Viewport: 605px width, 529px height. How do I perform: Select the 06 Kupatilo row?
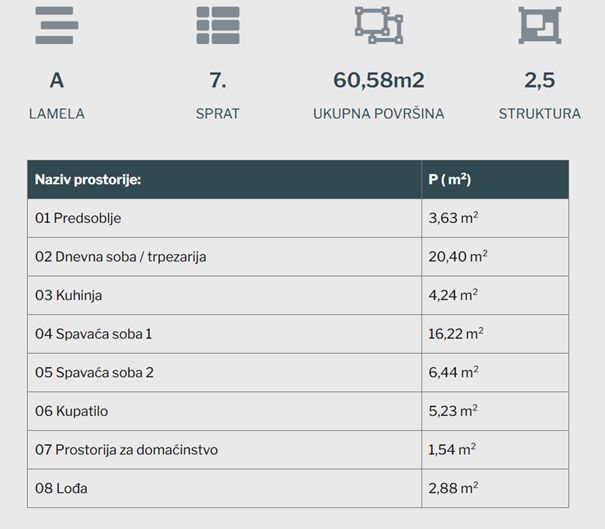[x=298, y=411]
